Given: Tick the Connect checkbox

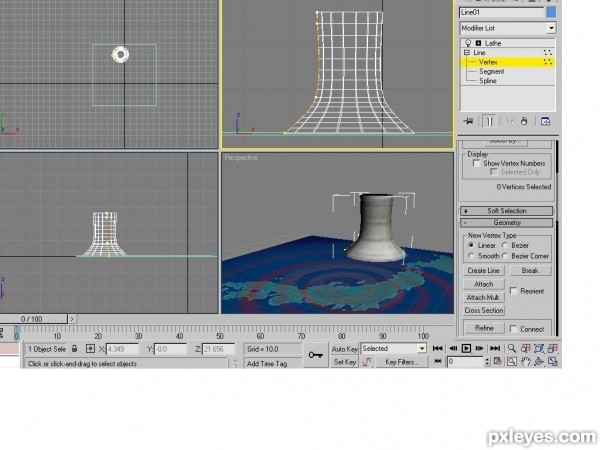Looking at the screenshot, I should tap(514, 328).
